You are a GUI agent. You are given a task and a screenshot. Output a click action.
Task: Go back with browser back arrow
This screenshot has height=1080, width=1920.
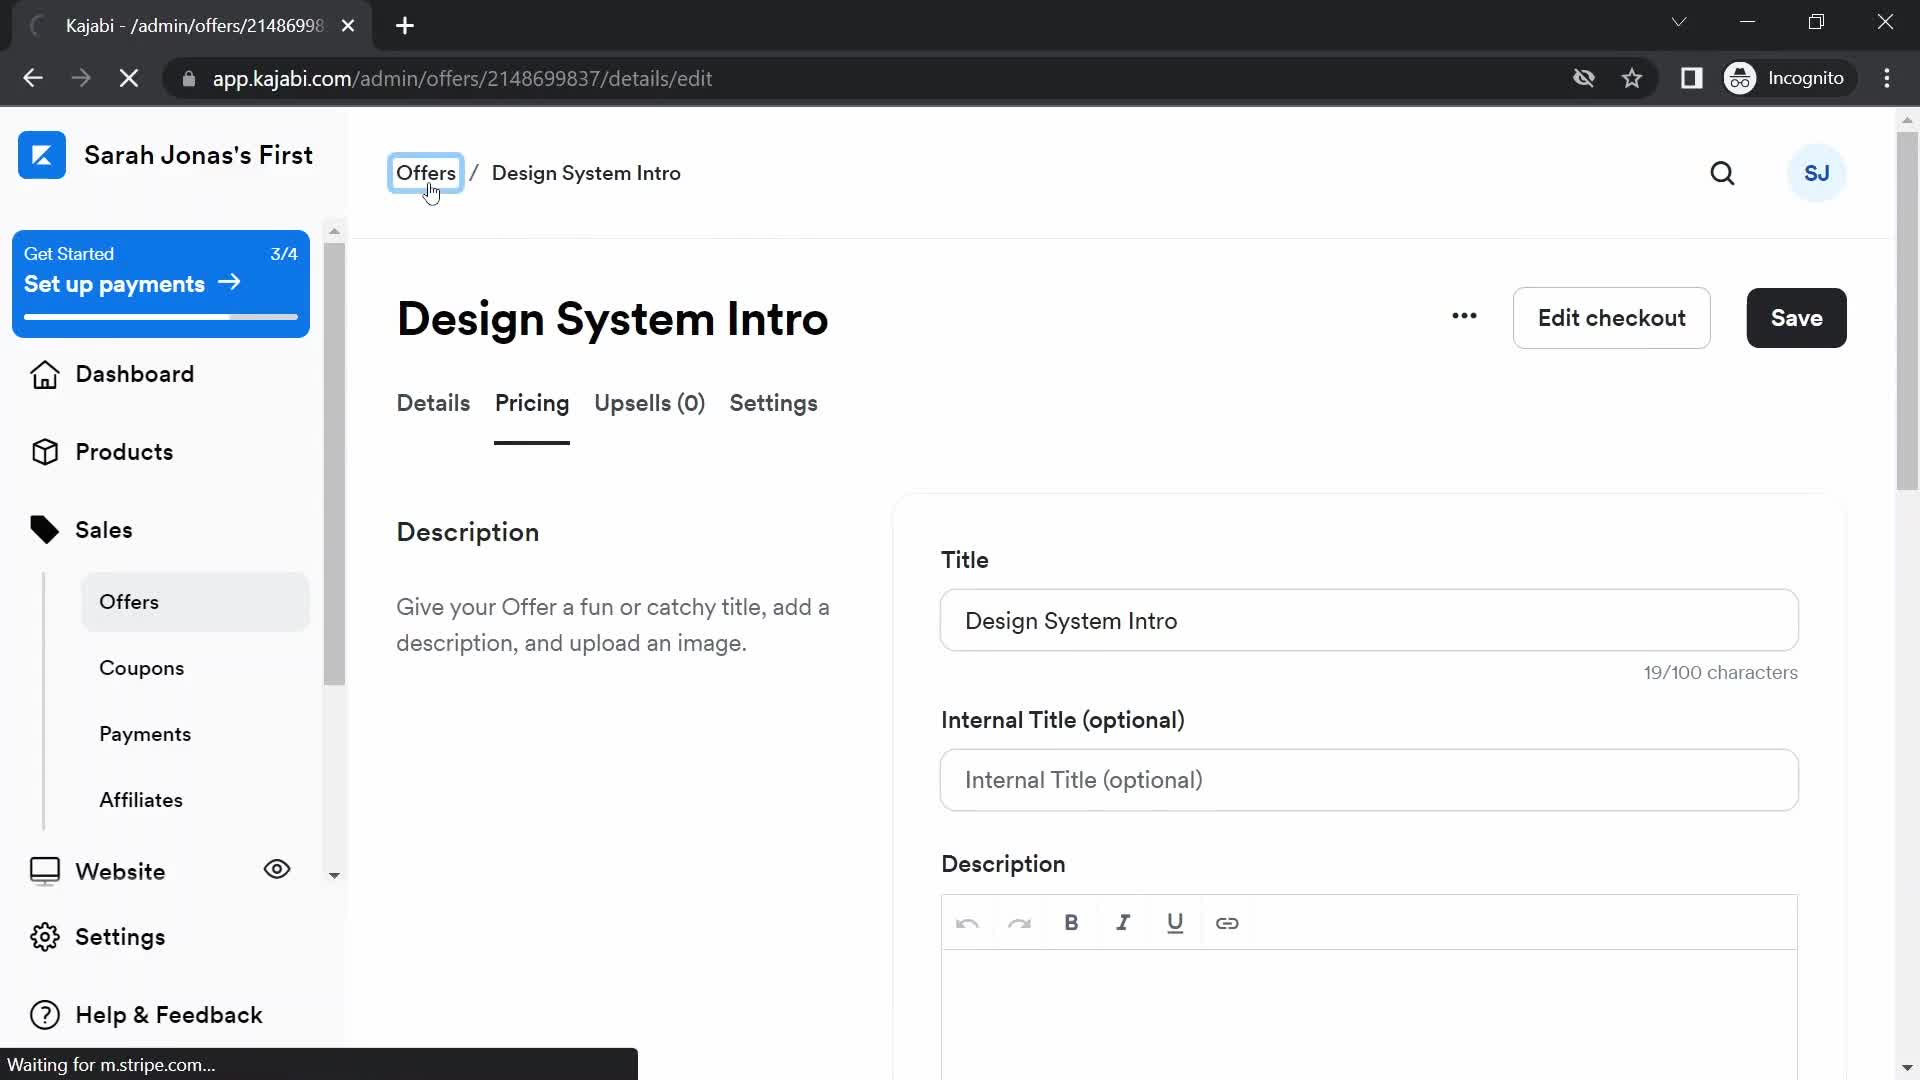coord(33,78)
